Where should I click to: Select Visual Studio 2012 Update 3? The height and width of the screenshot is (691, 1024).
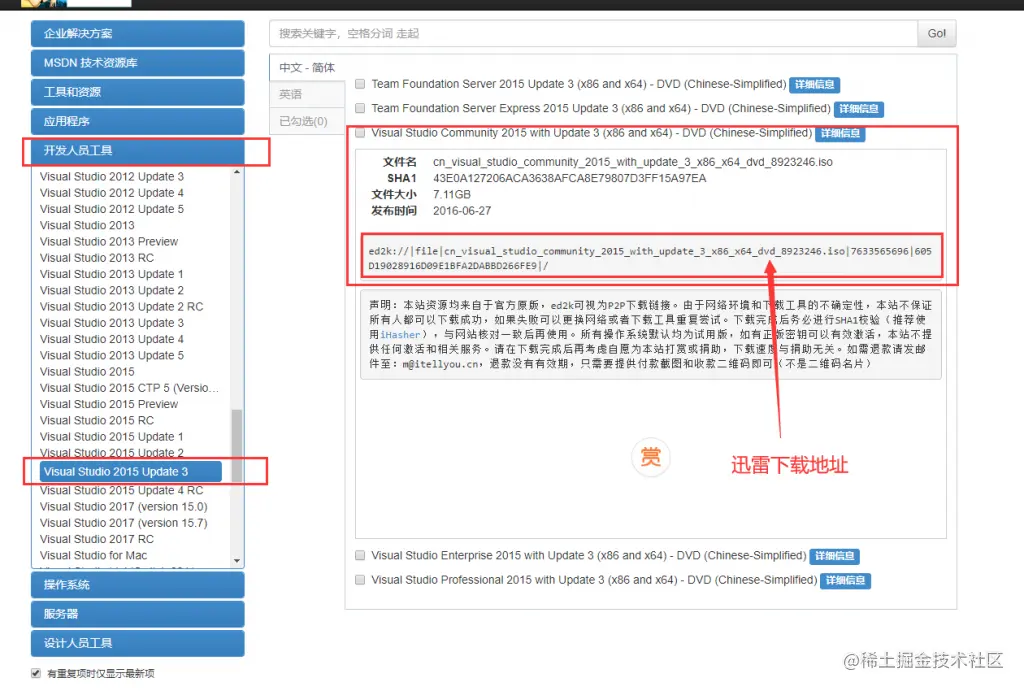pos(112,176)
